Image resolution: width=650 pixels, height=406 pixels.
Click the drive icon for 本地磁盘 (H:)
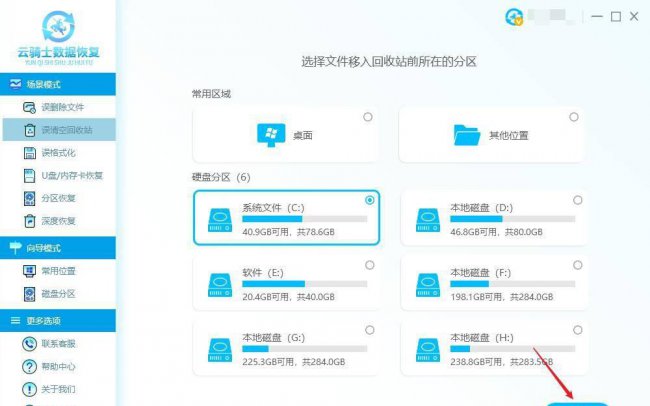click(x=428, y=350)
